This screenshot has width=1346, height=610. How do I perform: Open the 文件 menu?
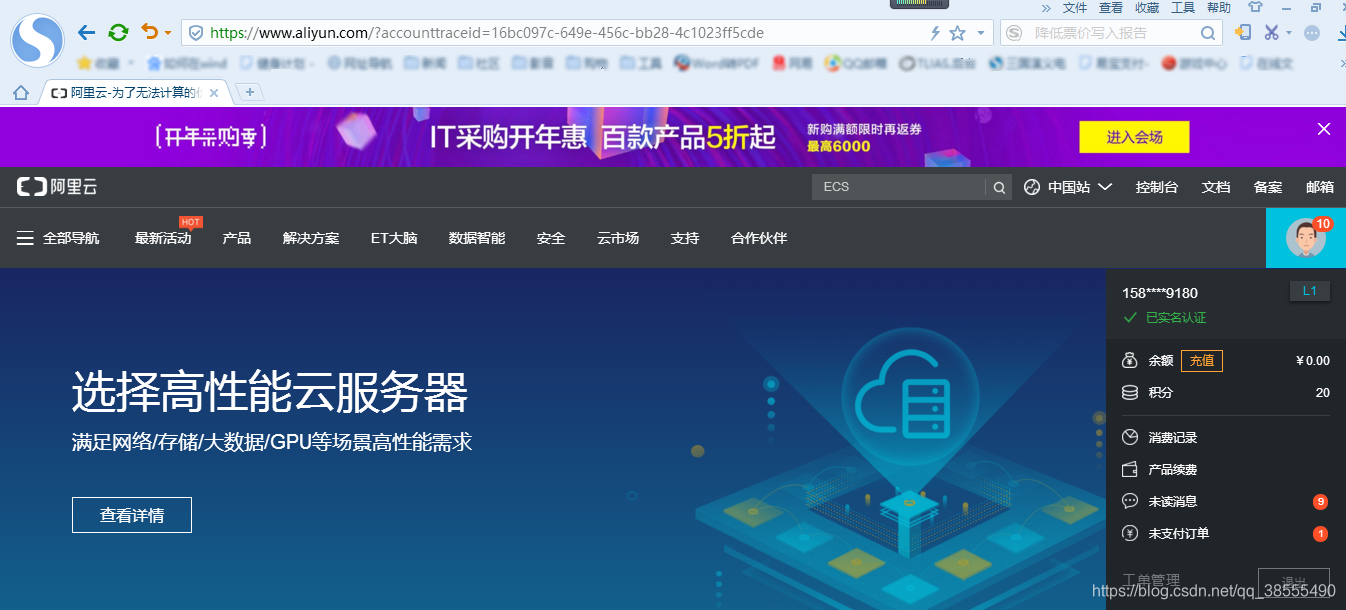click(1075, 8)
